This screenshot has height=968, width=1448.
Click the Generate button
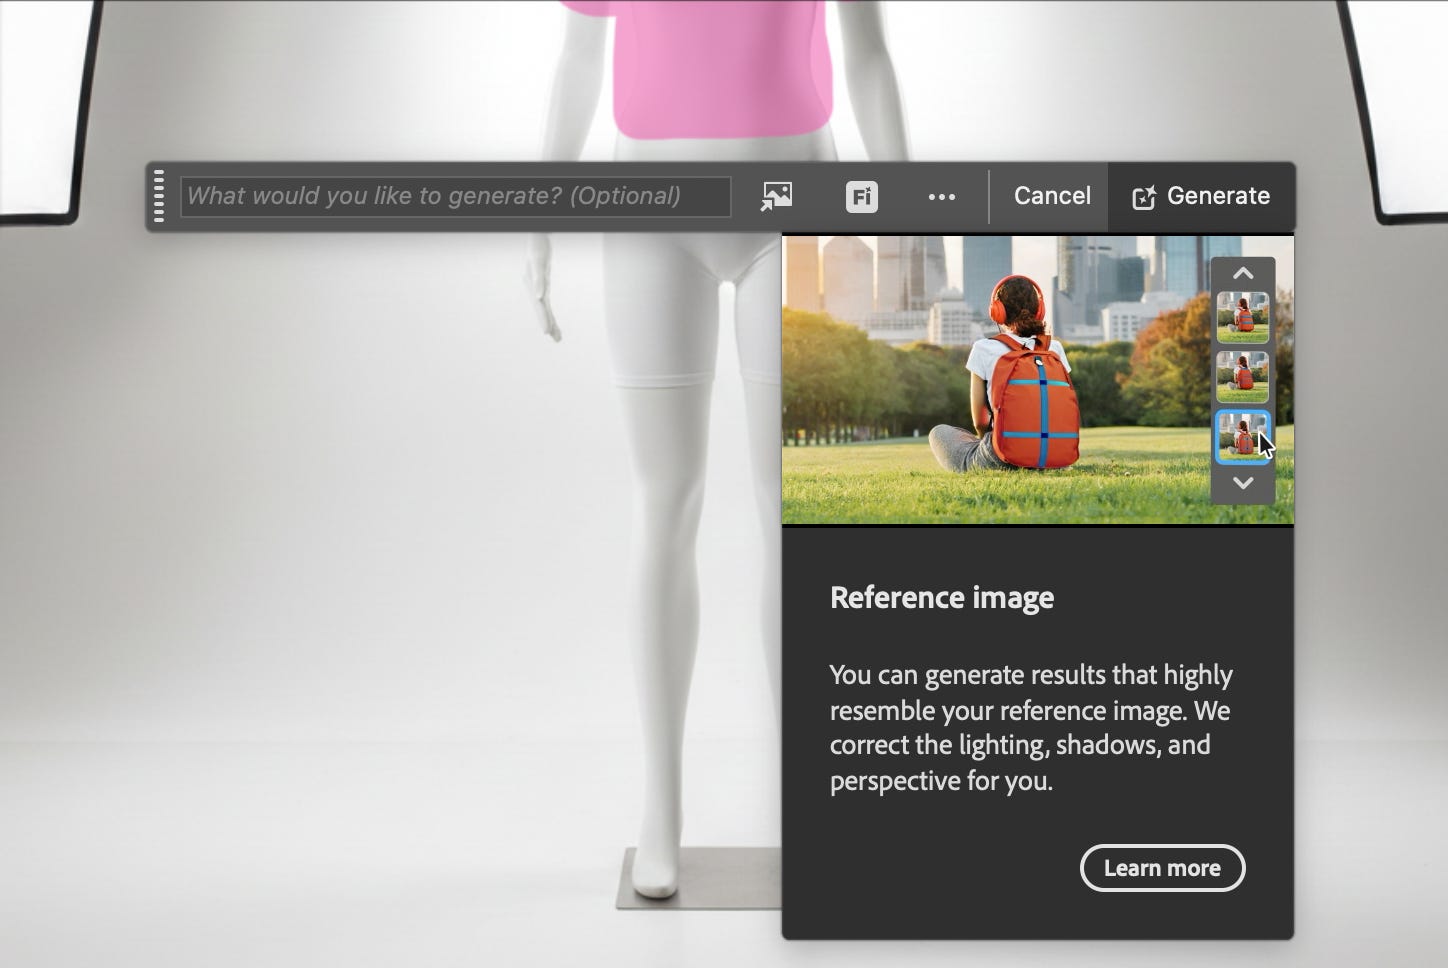pyautogui.click(x=1201, y=196)
